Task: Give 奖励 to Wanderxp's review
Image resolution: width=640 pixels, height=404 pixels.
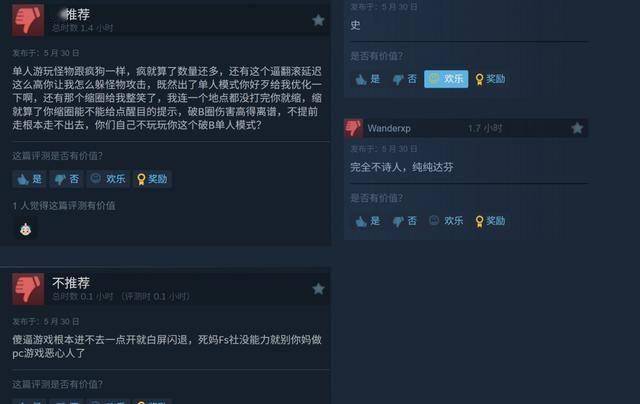Action: pyautogui.click(x=490, y=221)
